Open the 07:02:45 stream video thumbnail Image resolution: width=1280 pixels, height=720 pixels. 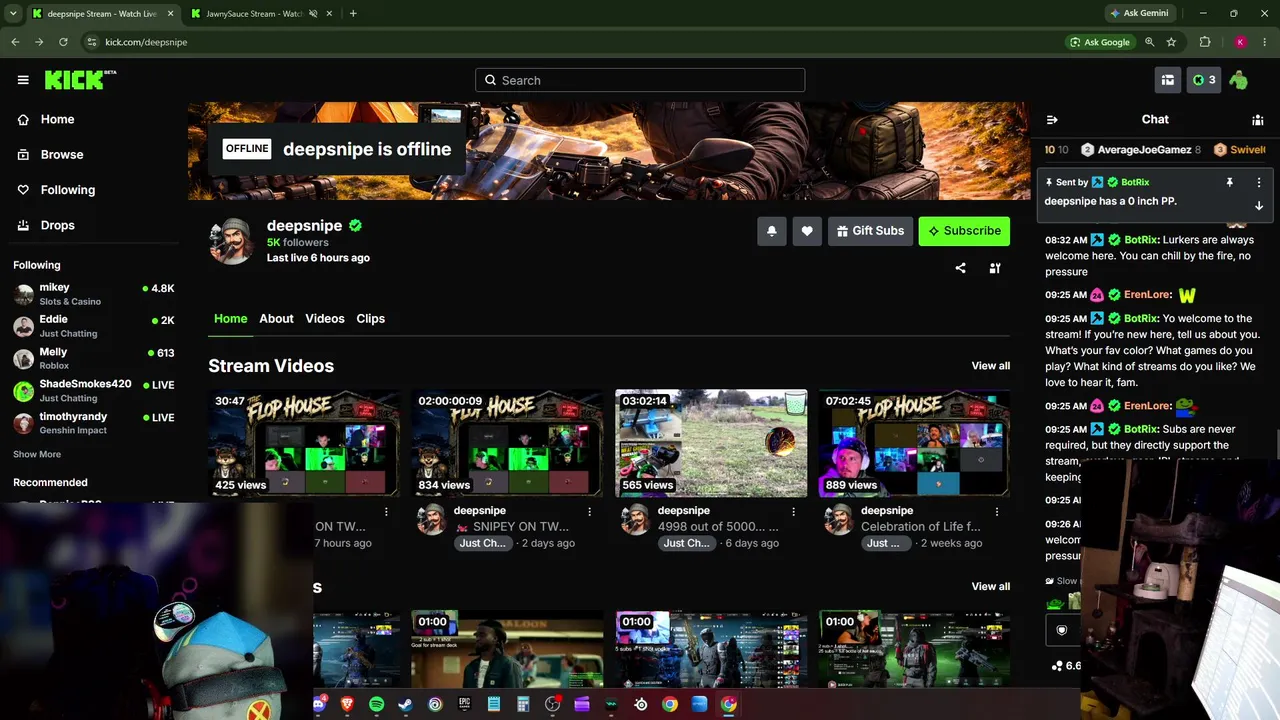pos(914,443)
